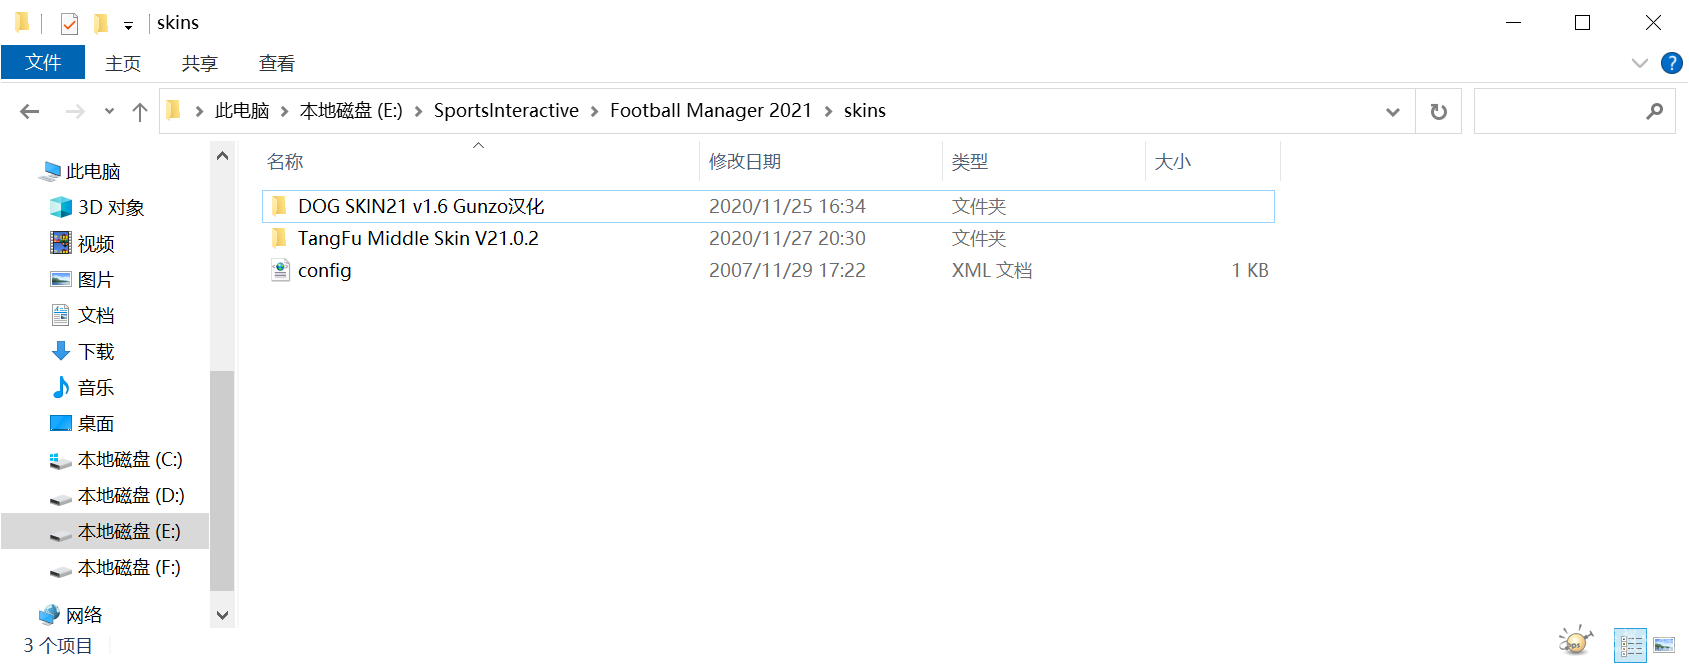The image size is (1689, 664).
Task: Switch to large thumbnails view icon
Action: (x=1664, y=645)
